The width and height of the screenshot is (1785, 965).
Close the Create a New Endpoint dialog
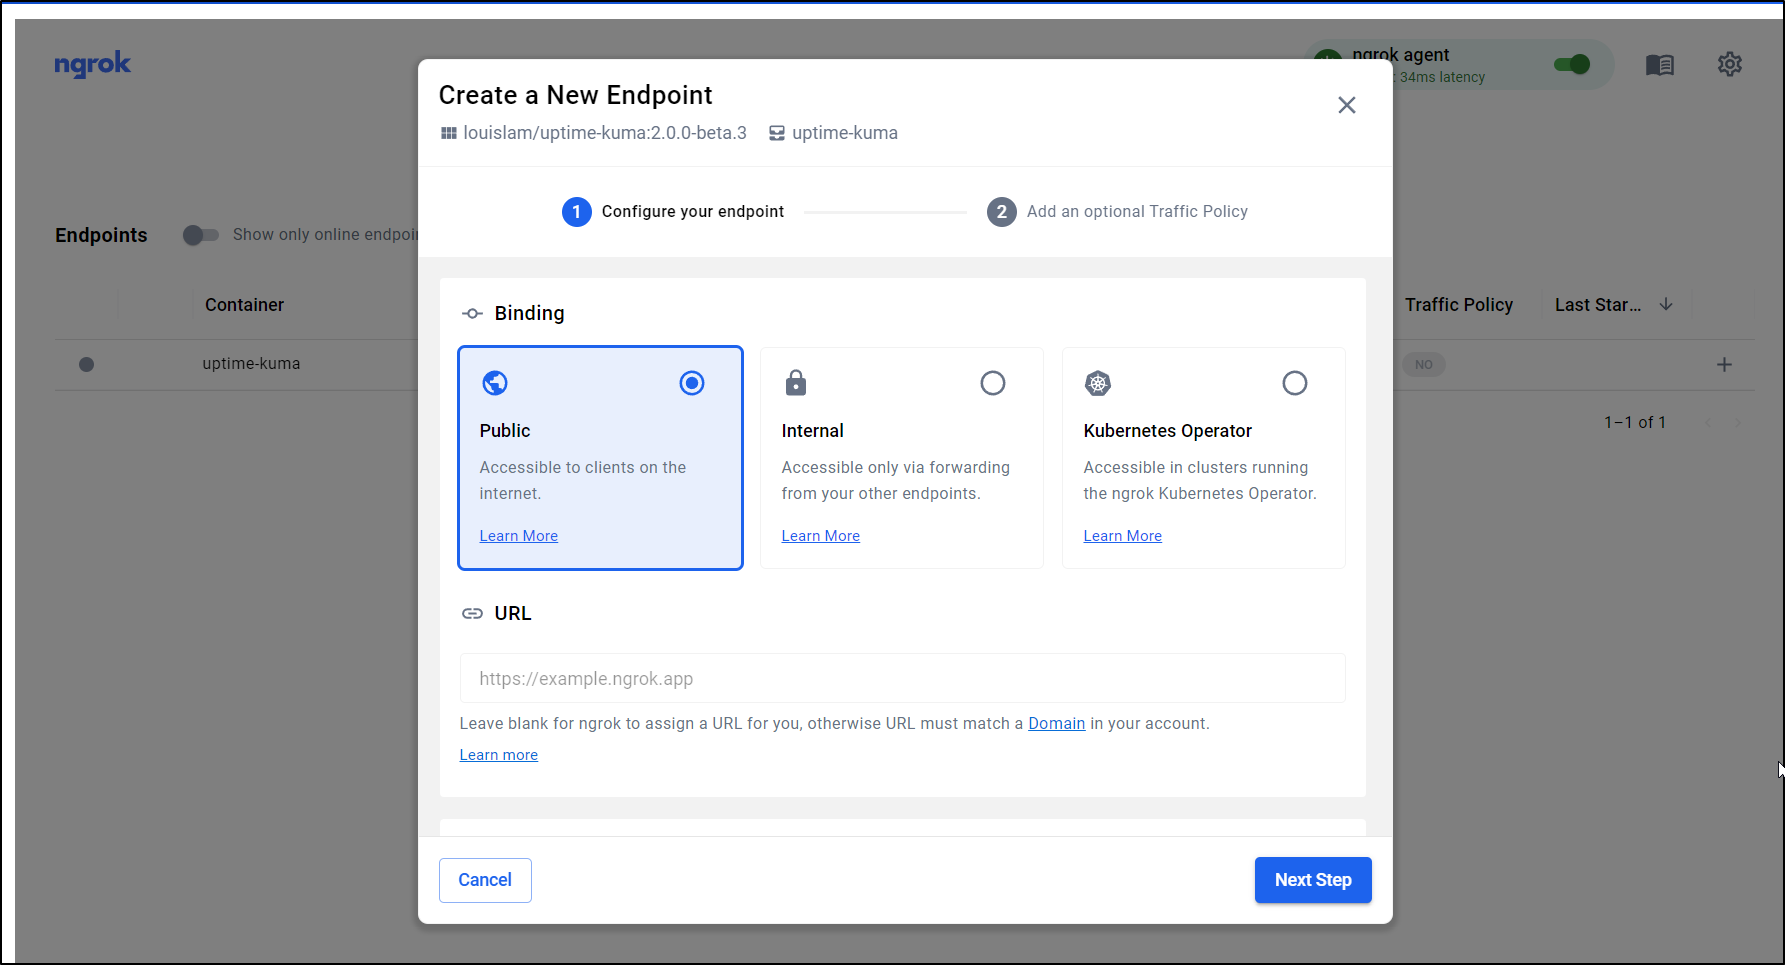pyautogui.click(x=1346, y=105)
